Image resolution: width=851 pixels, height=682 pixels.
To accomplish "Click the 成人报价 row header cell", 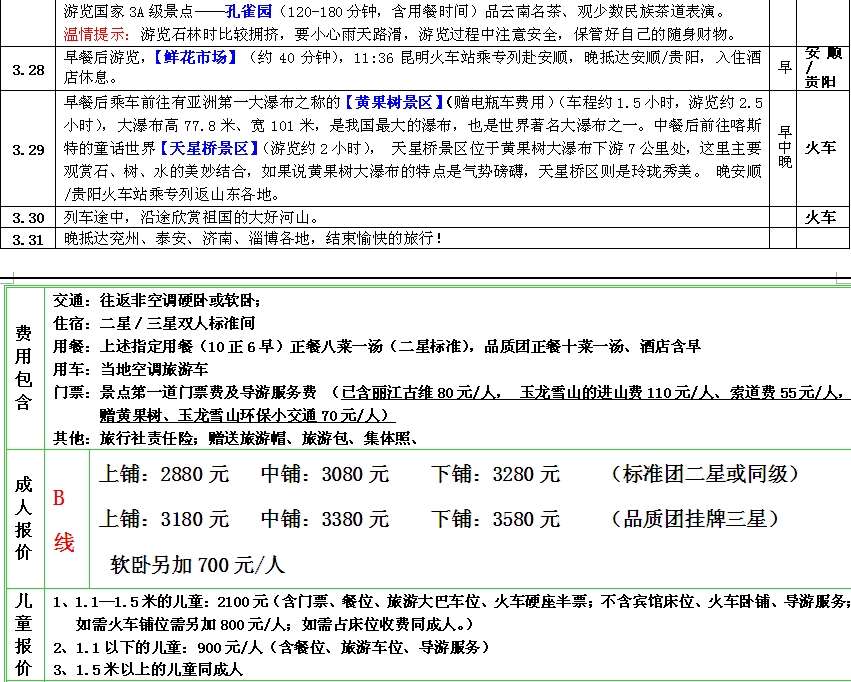I will tap(23, 518).
